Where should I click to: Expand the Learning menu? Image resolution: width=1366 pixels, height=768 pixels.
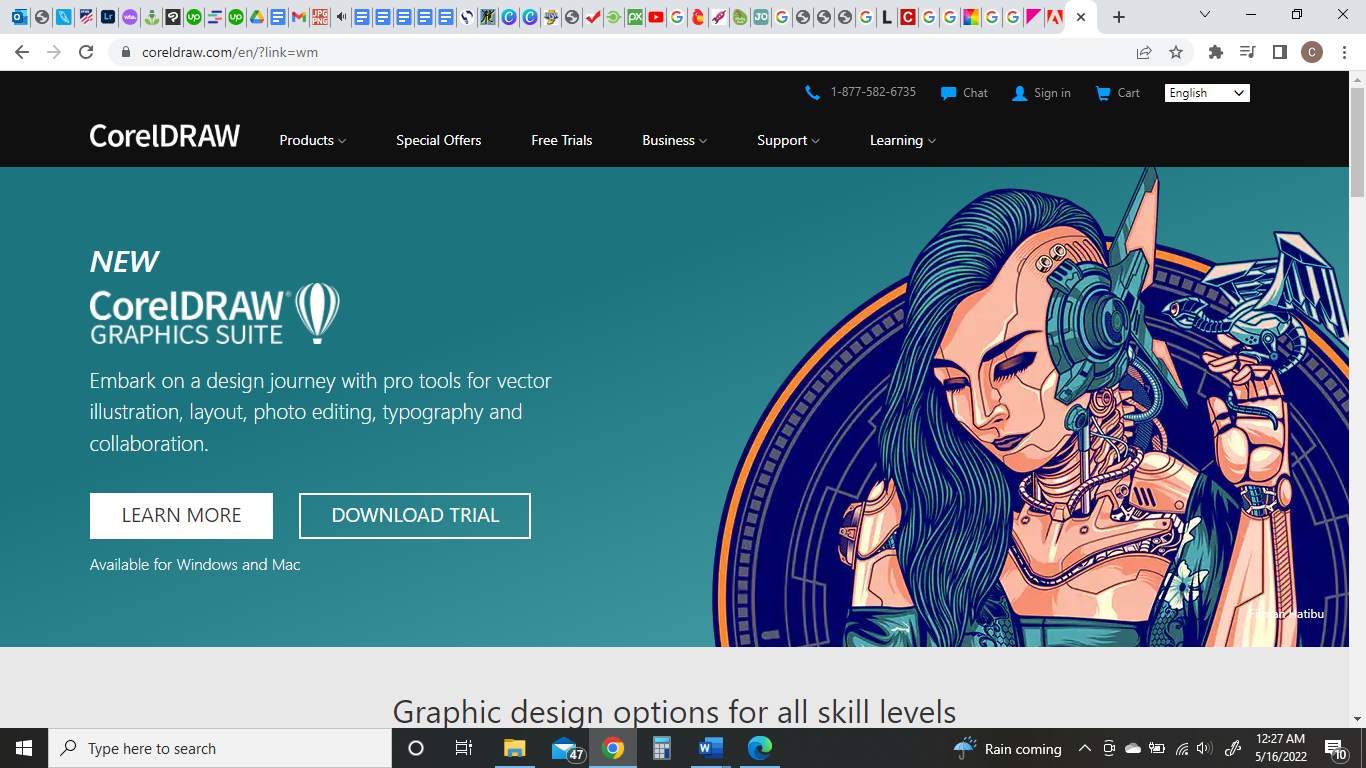click(x=903, y=140)
